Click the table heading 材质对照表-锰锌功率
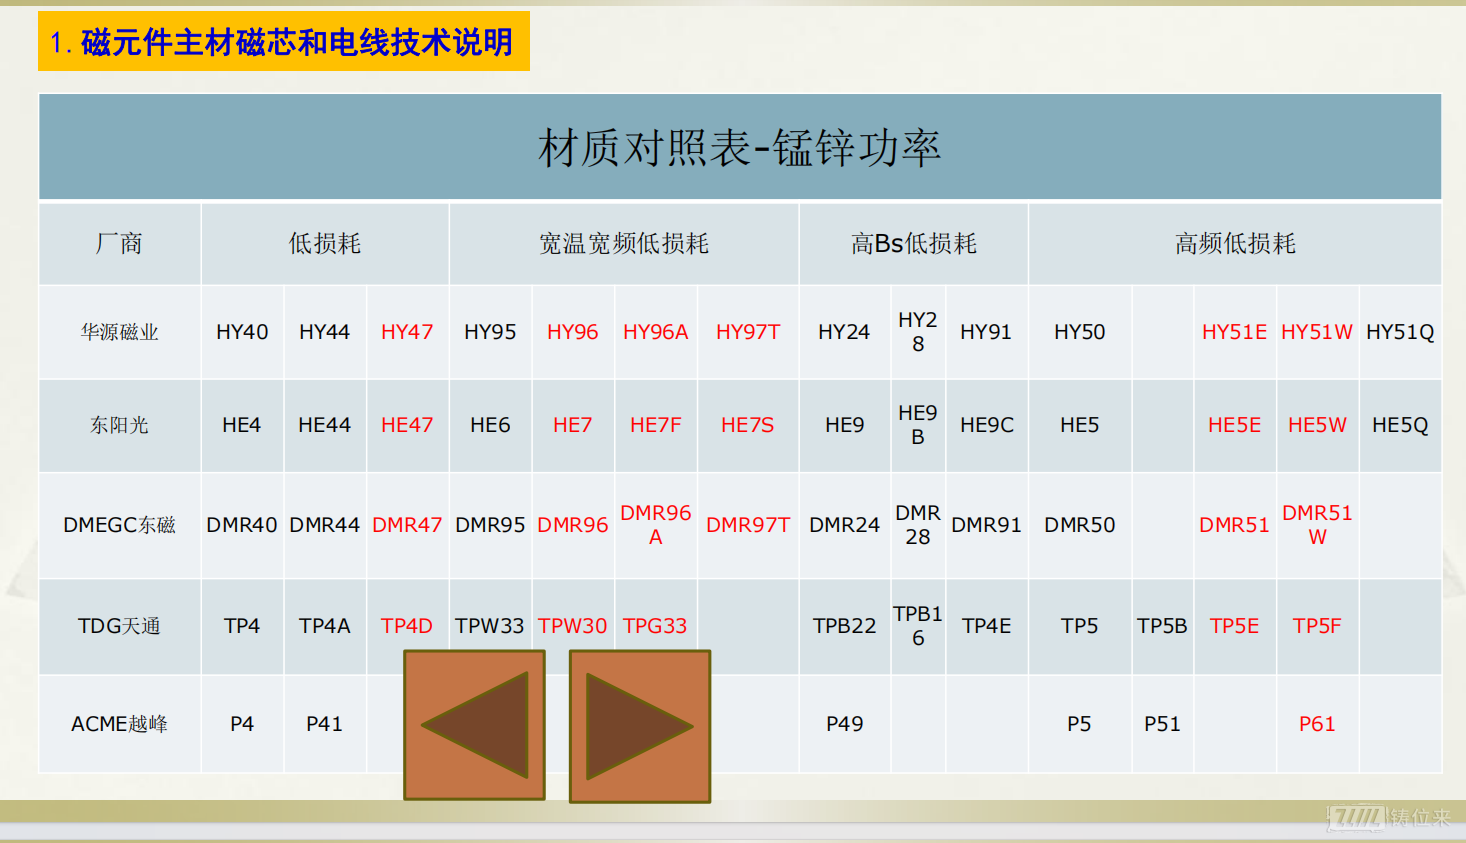 tap(740, 148)
